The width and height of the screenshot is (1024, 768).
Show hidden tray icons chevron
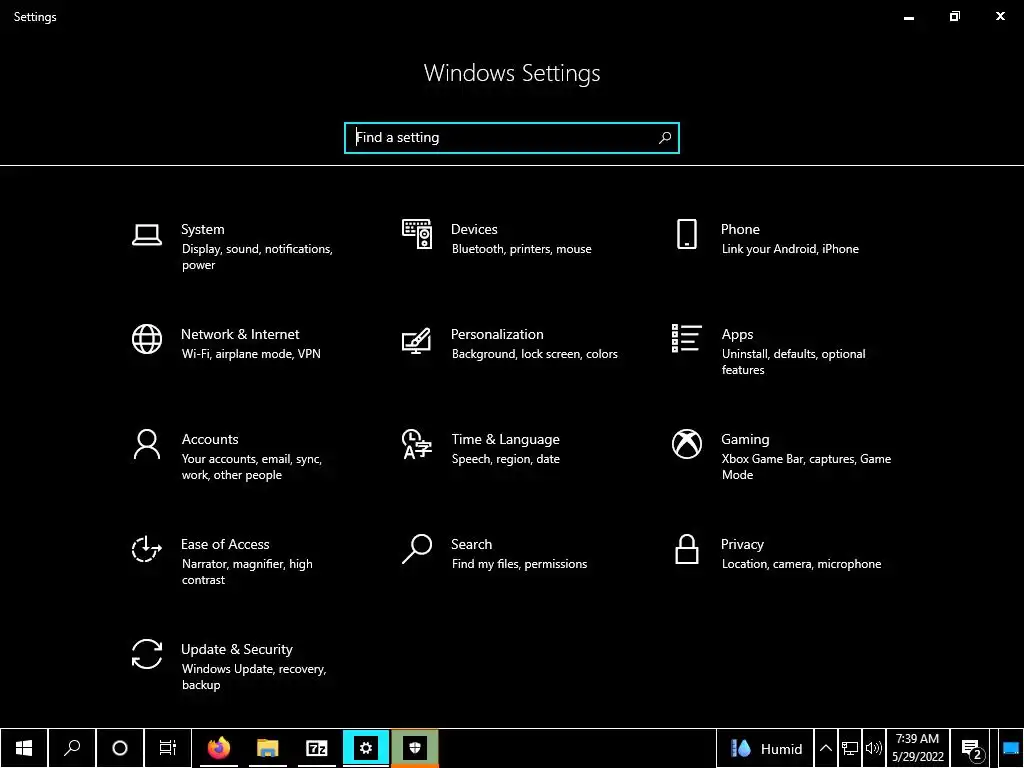(825, 748)
